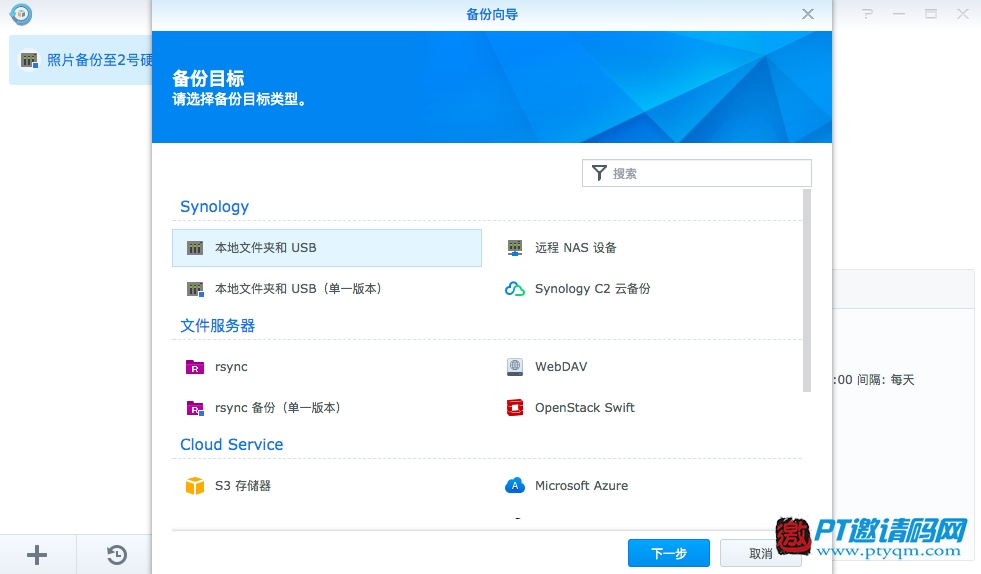Click the 文件服务器 section heading
This screenshot has height=574, width=981.
[218, 325]
